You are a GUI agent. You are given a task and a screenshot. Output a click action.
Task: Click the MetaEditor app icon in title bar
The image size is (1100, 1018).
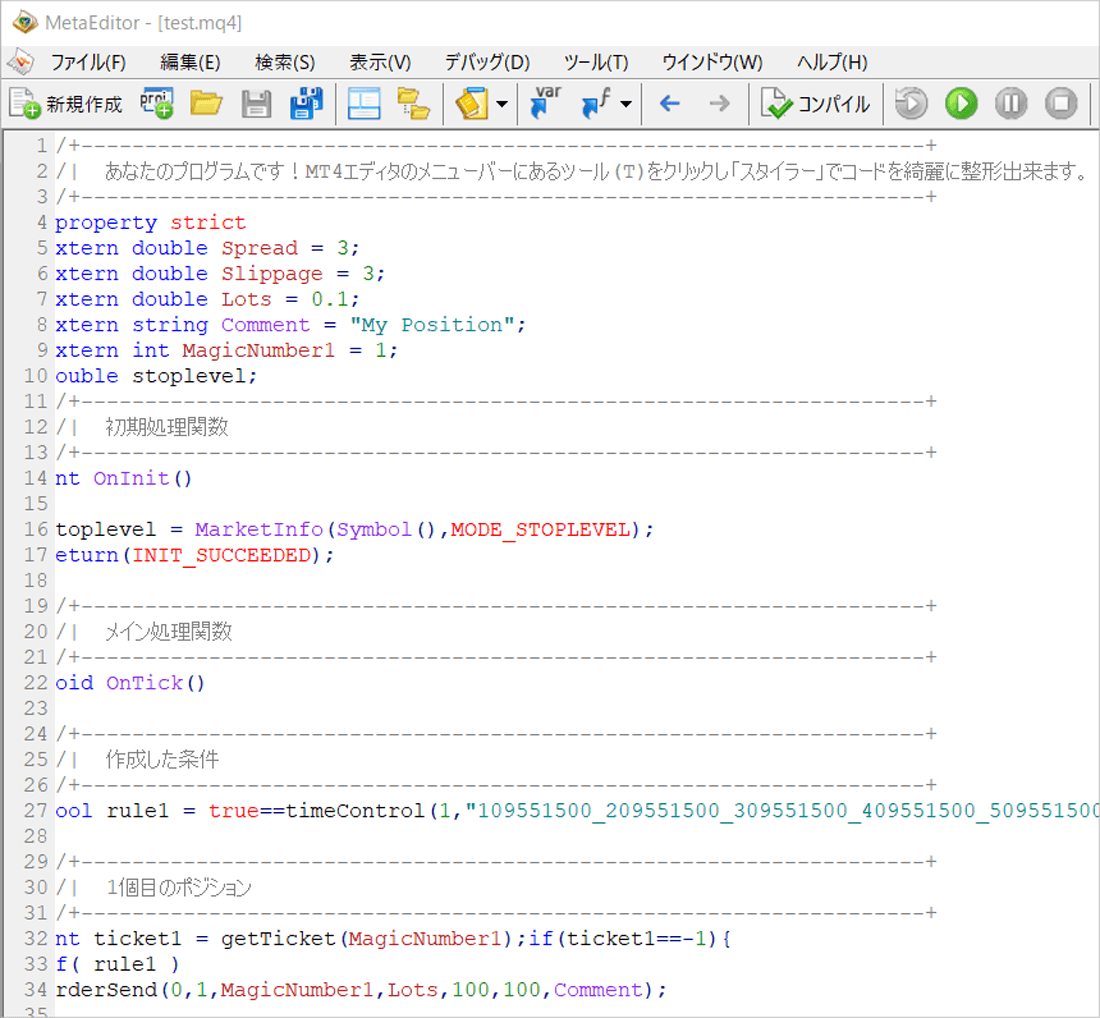[25, 22]
